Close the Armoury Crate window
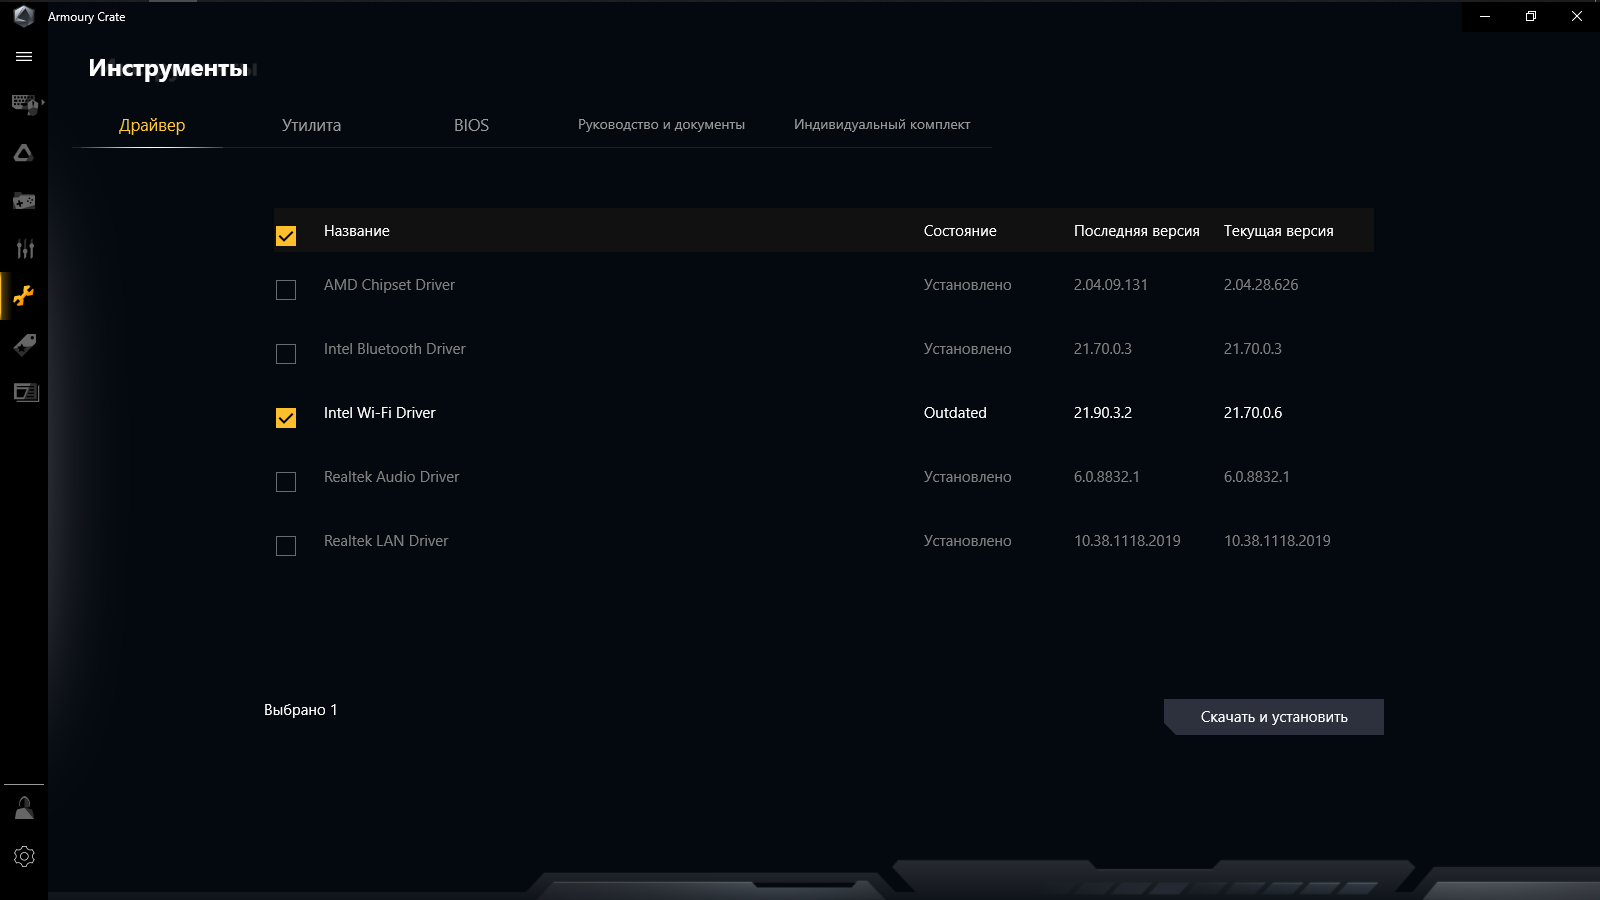This screenshot has width=1600, height=900. (x=1577, y=16)
